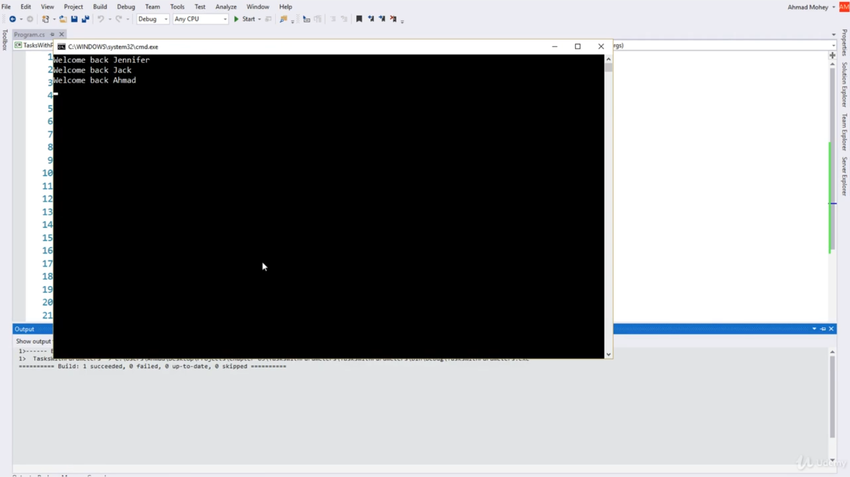Click the Toggle Bookmark icon

pos(359,19)
